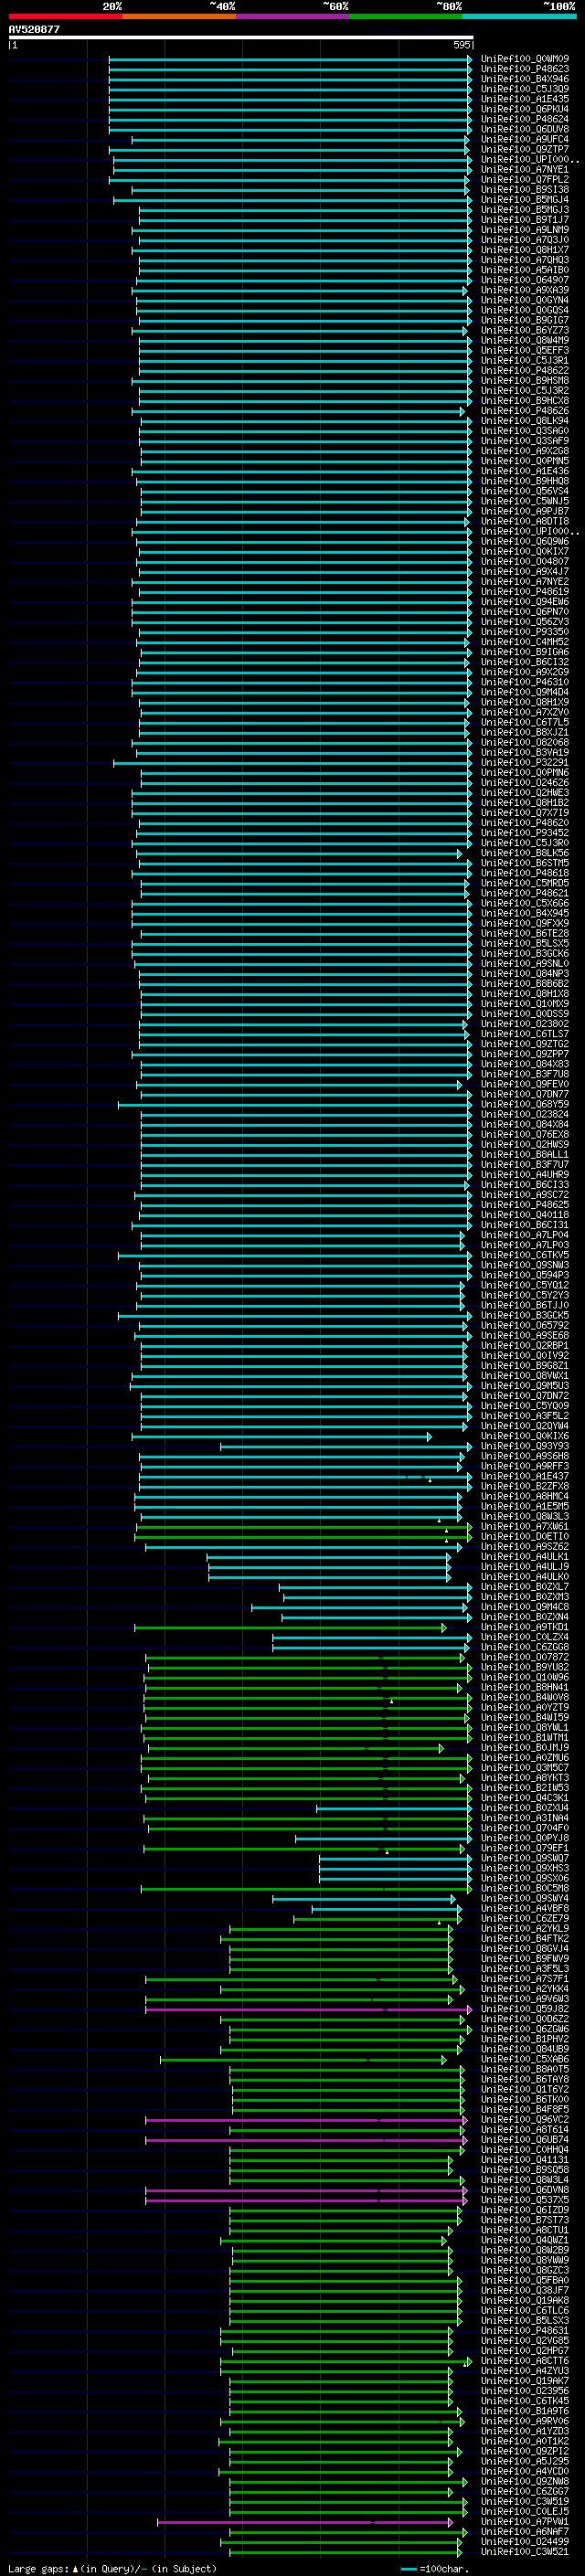This screenshot has height=2576, width=585.
Task: Select the hit label UniRef100_Q7FPL2
Action: (525, 180)
